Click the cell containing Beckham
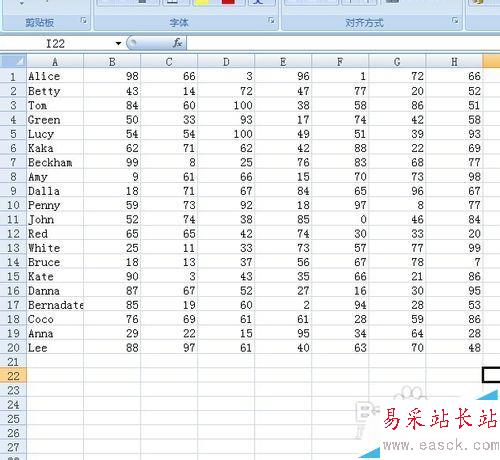The height and width of the screenshot is (460, 500). [55, 162]
